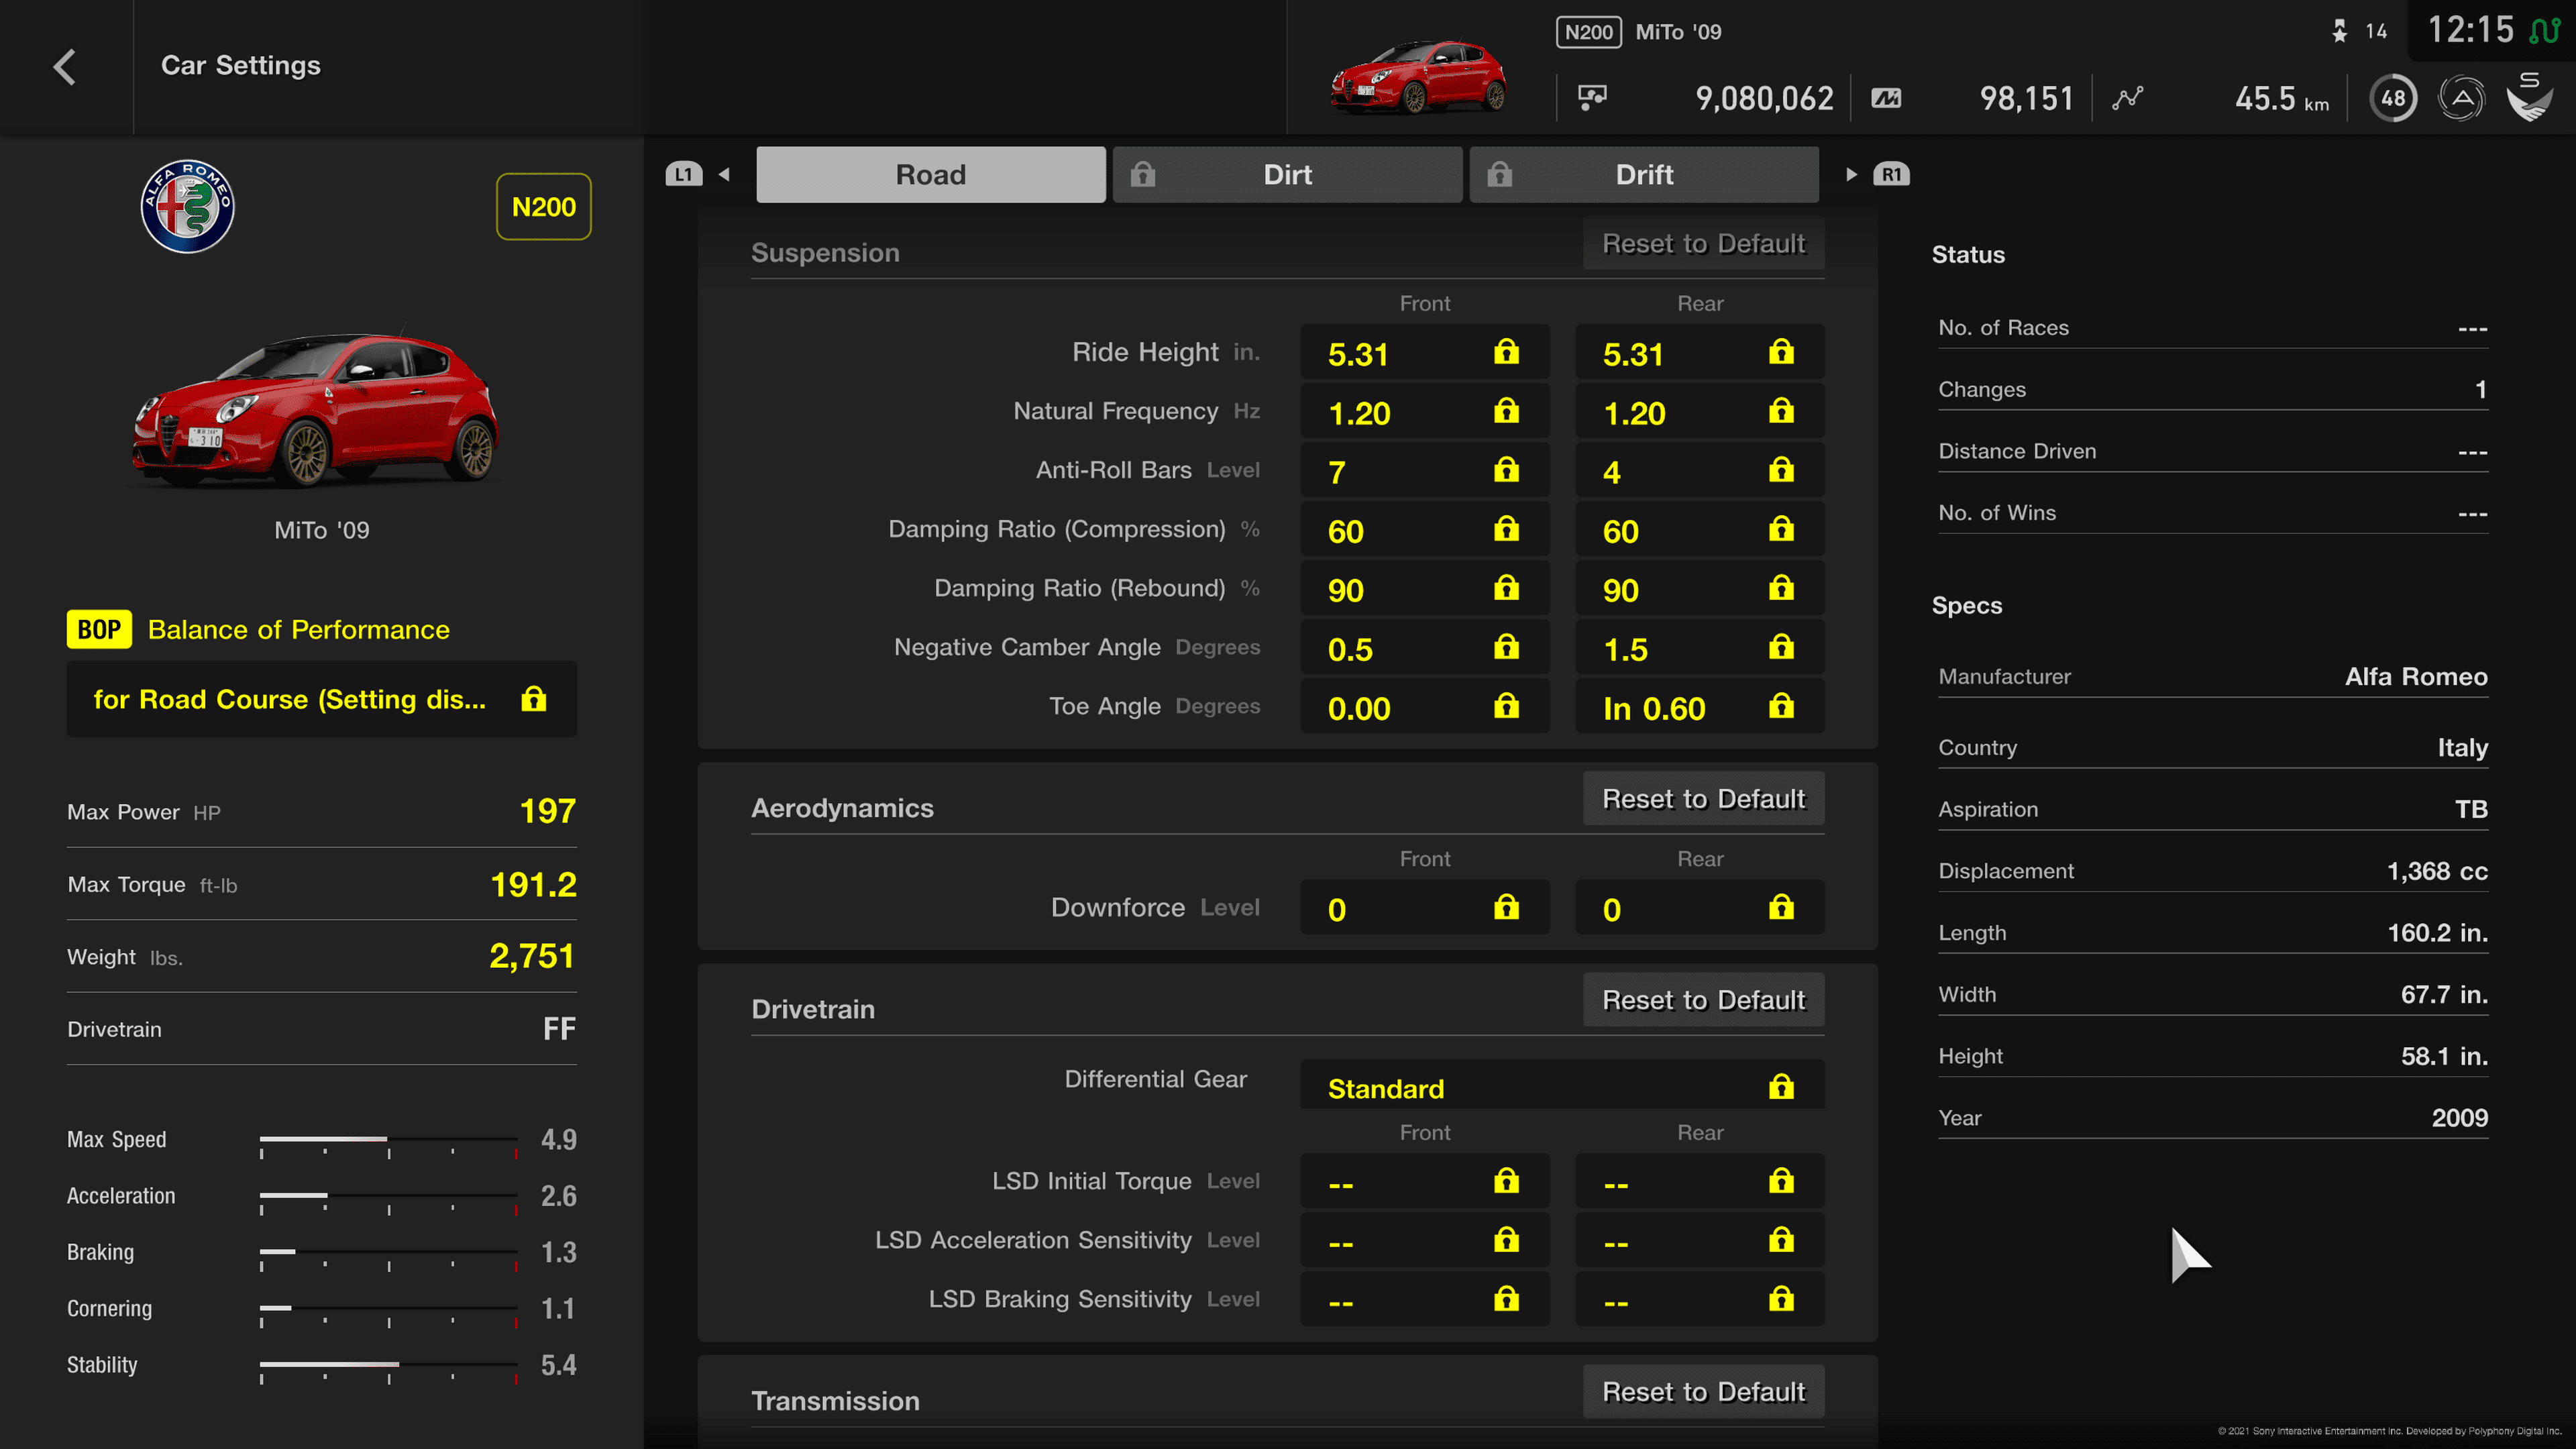Reset Transmission to Default

(1703, 1391)
